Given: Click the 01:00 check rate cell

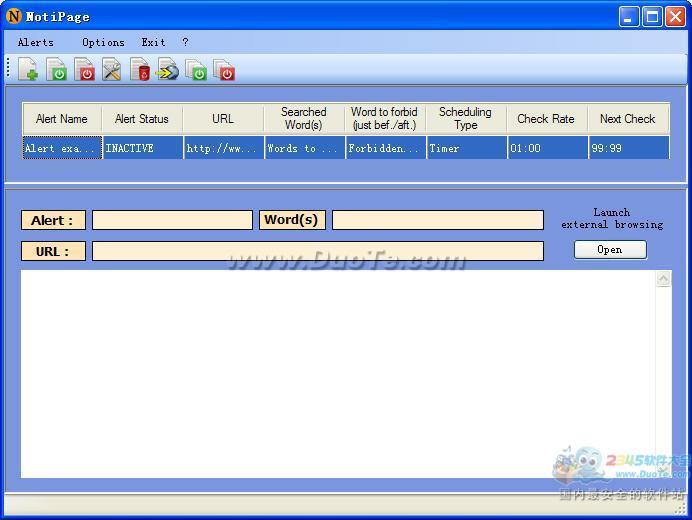Looking at the screenshot, I should click(x=548, y=147).
